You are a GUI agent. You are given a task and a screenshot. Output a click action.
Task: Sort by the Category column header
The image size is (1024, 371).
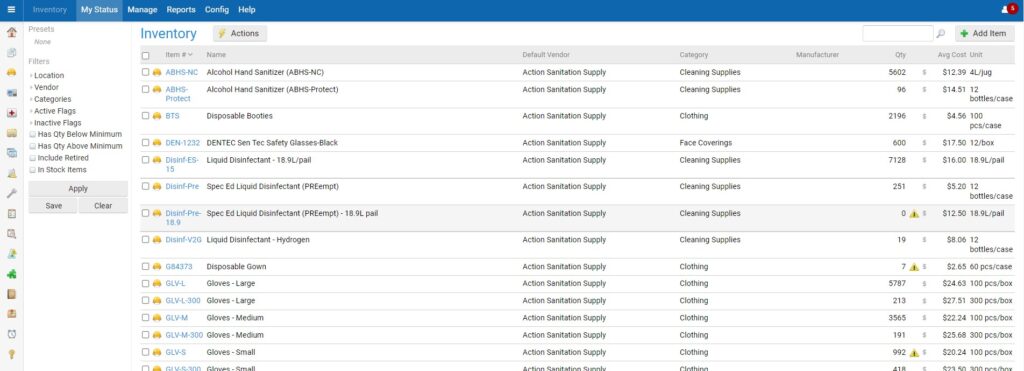pos(694,55)
